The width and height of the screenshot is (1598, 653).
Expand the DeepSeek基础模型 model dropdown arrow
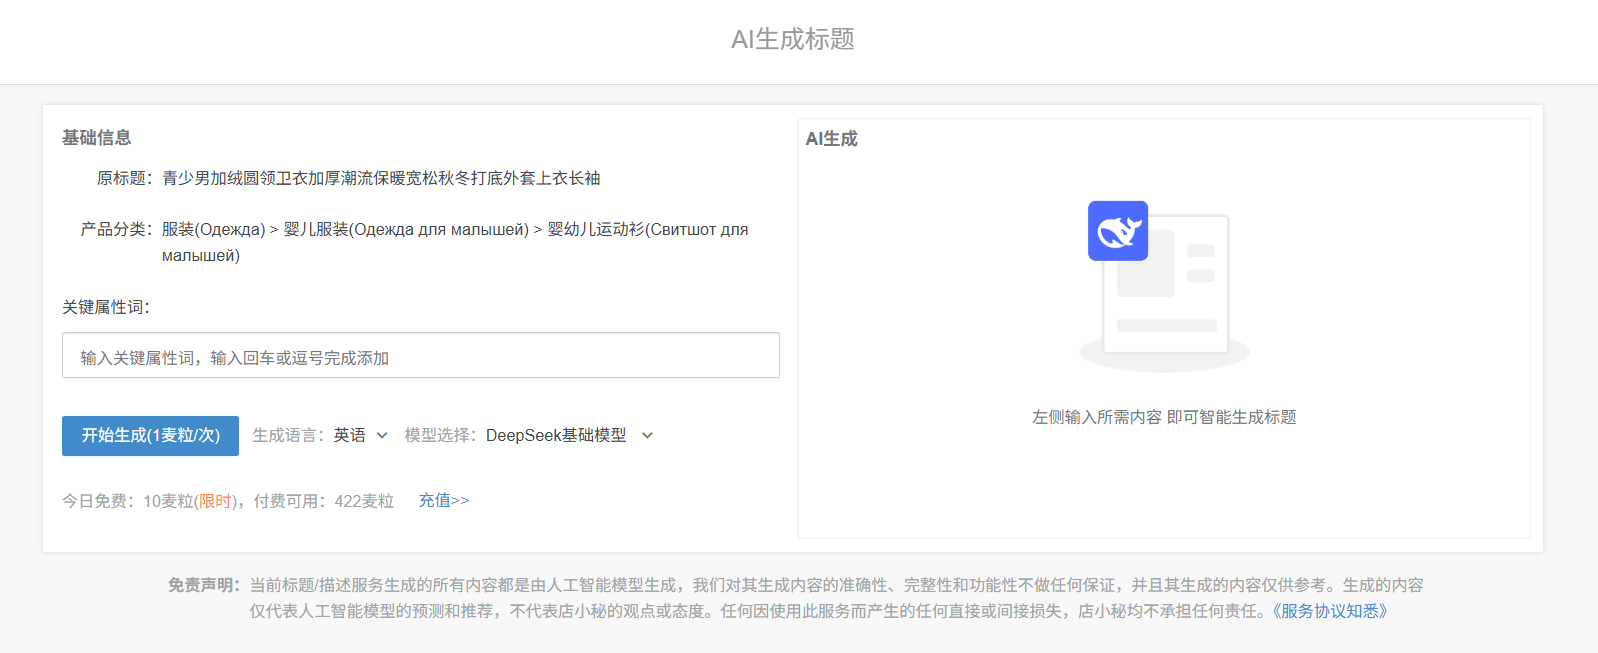(x=647, y=435)
